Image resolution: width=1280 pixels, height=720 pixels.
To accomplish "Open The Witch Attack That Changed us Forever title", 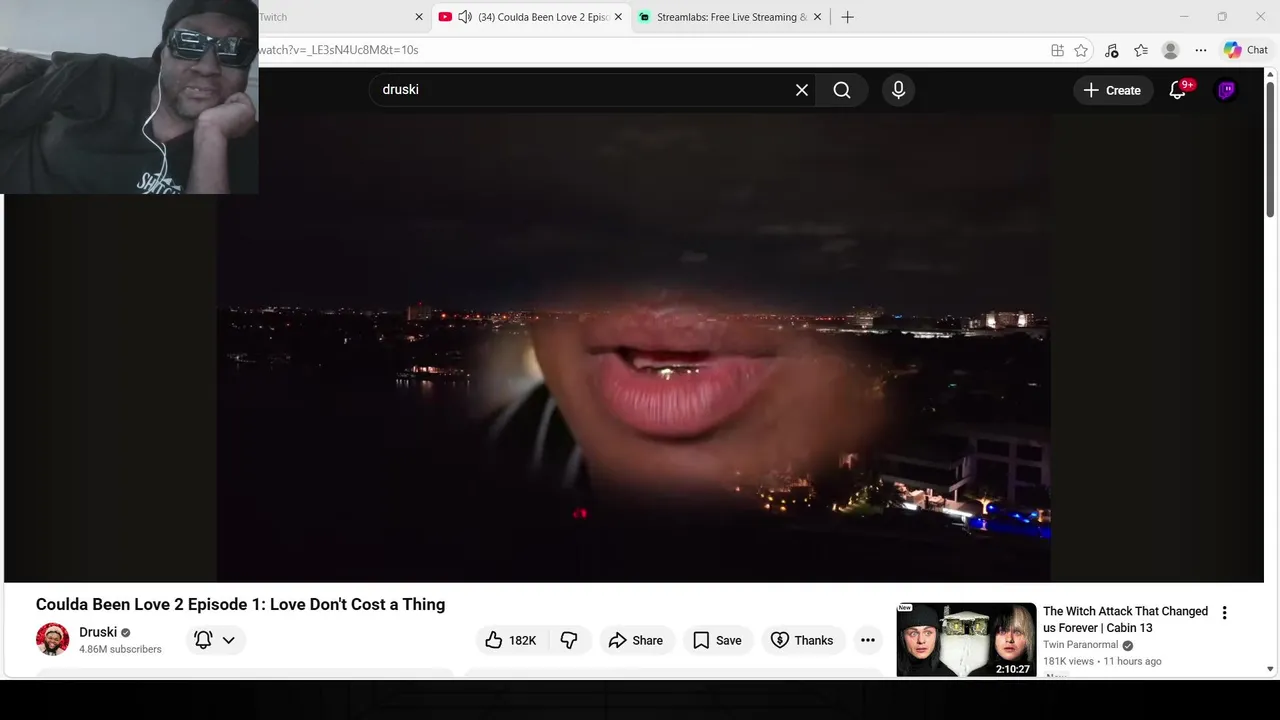I will pyautogui.click(x=1125, y=619).
